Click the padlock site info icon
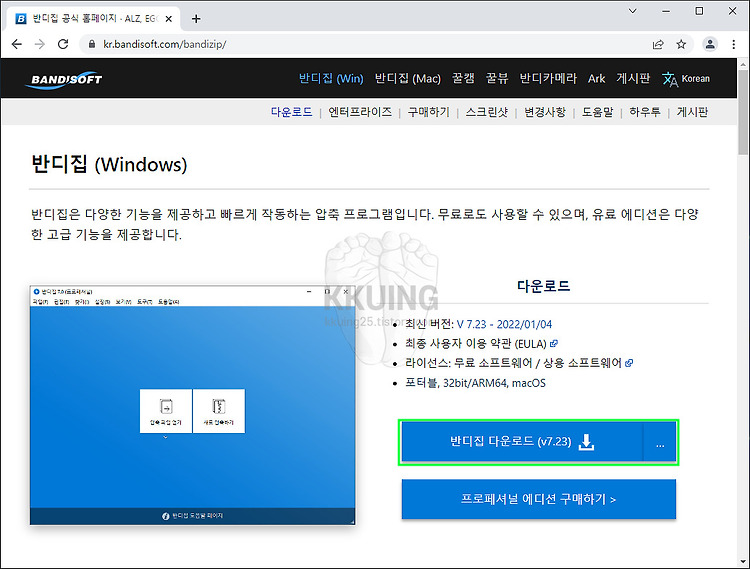Viewport: 750px width, 569px height. point(92,44)
